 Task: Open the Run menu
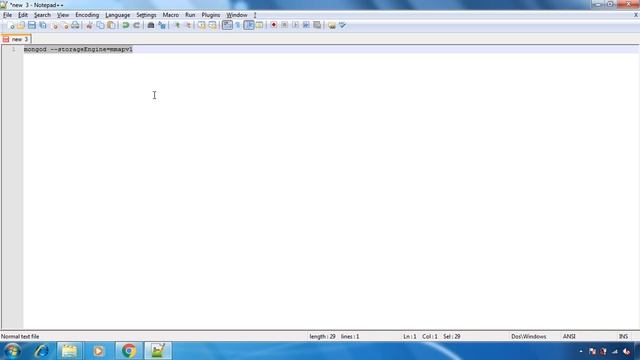click(x=190, y=15)
